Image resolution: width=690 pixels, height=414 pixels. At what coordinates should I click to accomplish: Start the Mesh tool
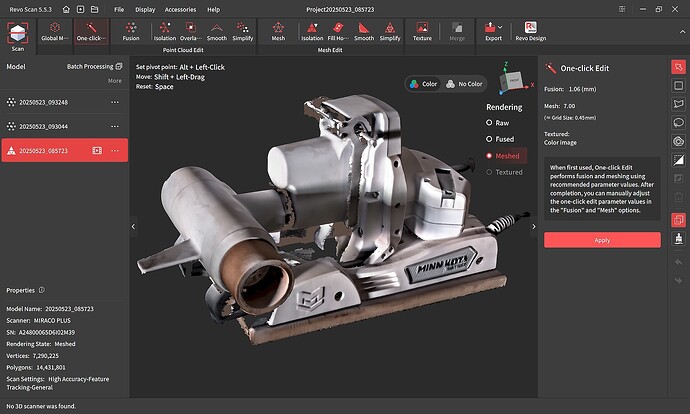[278, 32]
